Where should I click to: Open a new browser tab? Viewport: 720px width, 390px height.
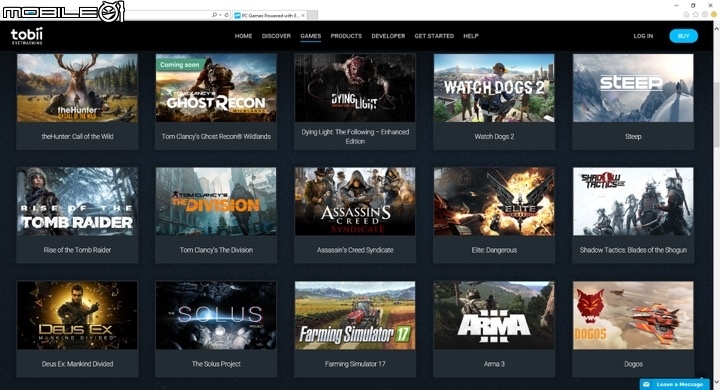[312, 16]
